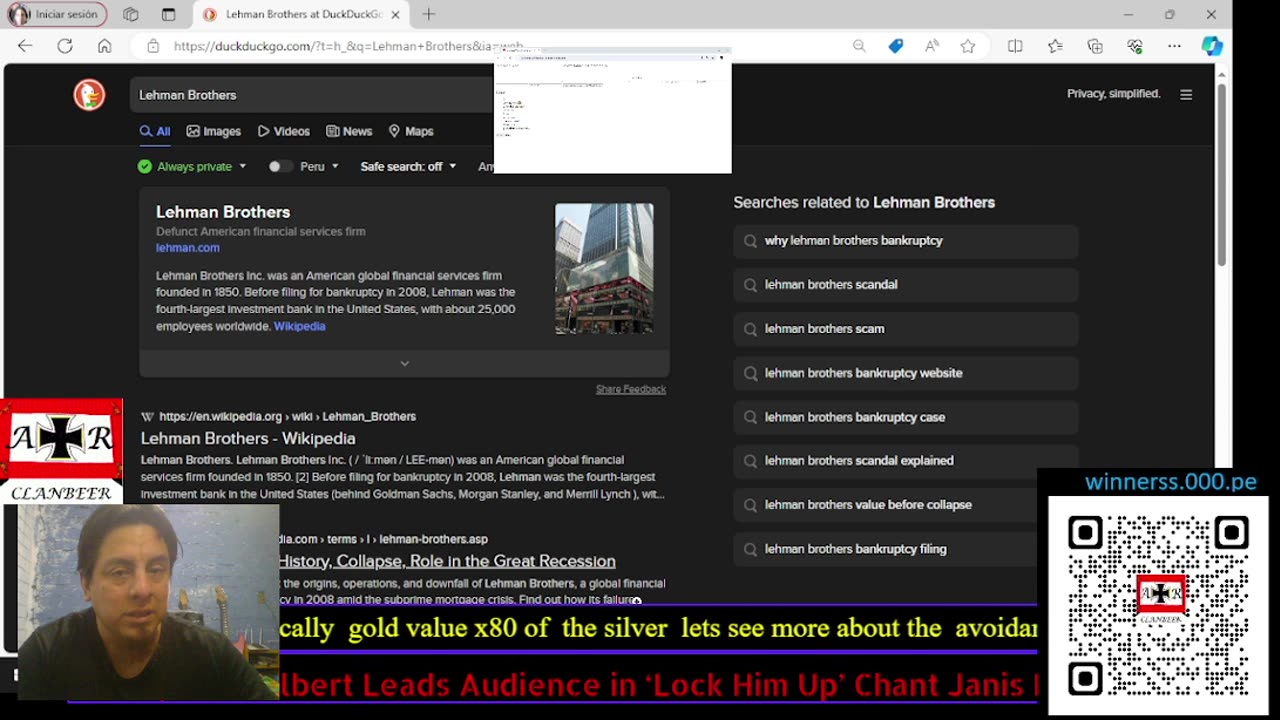Viewport: 1280px width, 720px height.
Task: Open the Safe search: off dropdown
Action: (408, 166)
